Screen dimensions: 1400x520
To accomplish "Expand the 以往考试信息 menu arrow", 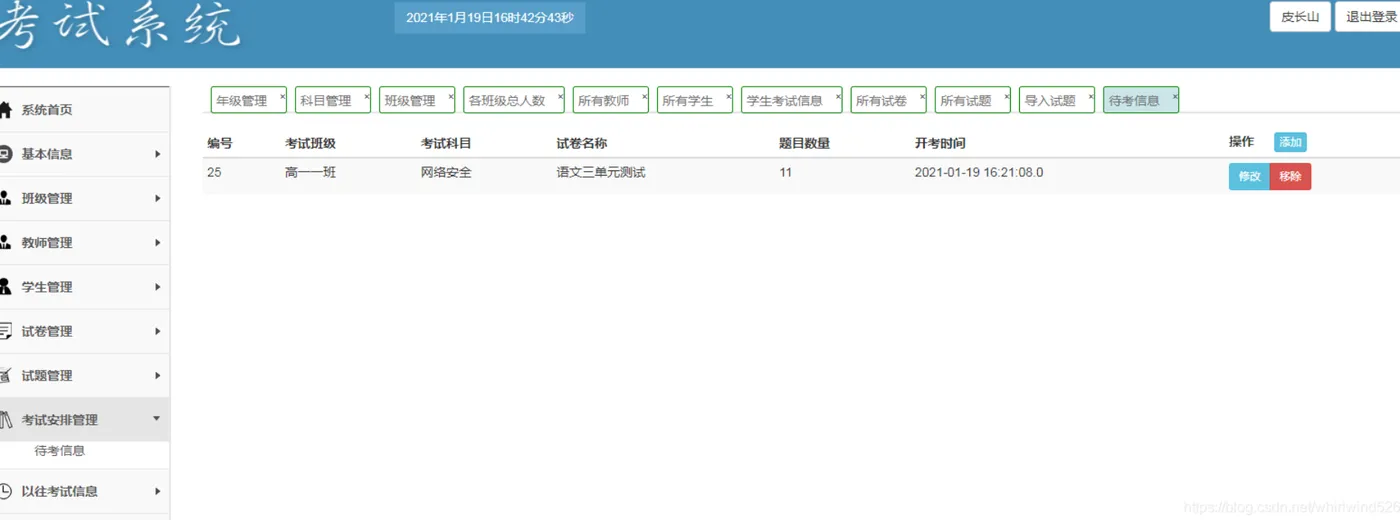I will click(x=158, y=491).
